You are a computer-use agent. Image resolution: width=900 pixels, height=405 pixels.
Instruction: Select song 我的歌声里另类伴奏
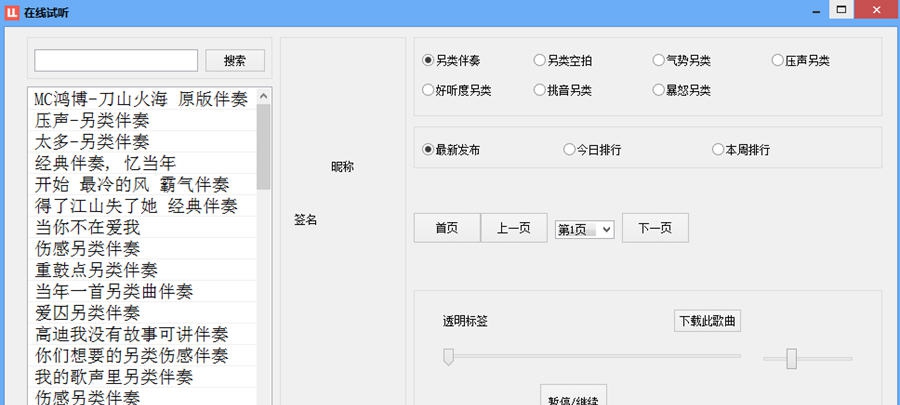tap(141, 377)
